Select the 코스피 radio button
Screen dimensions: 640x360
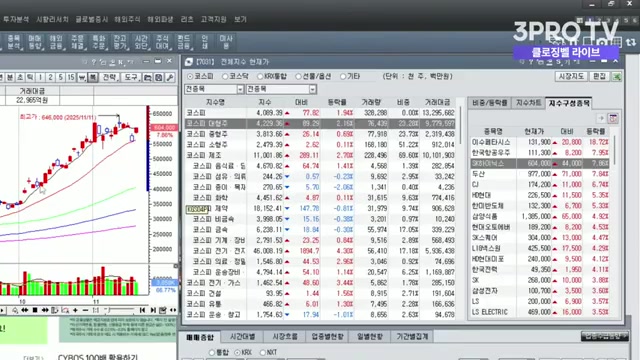190,76
